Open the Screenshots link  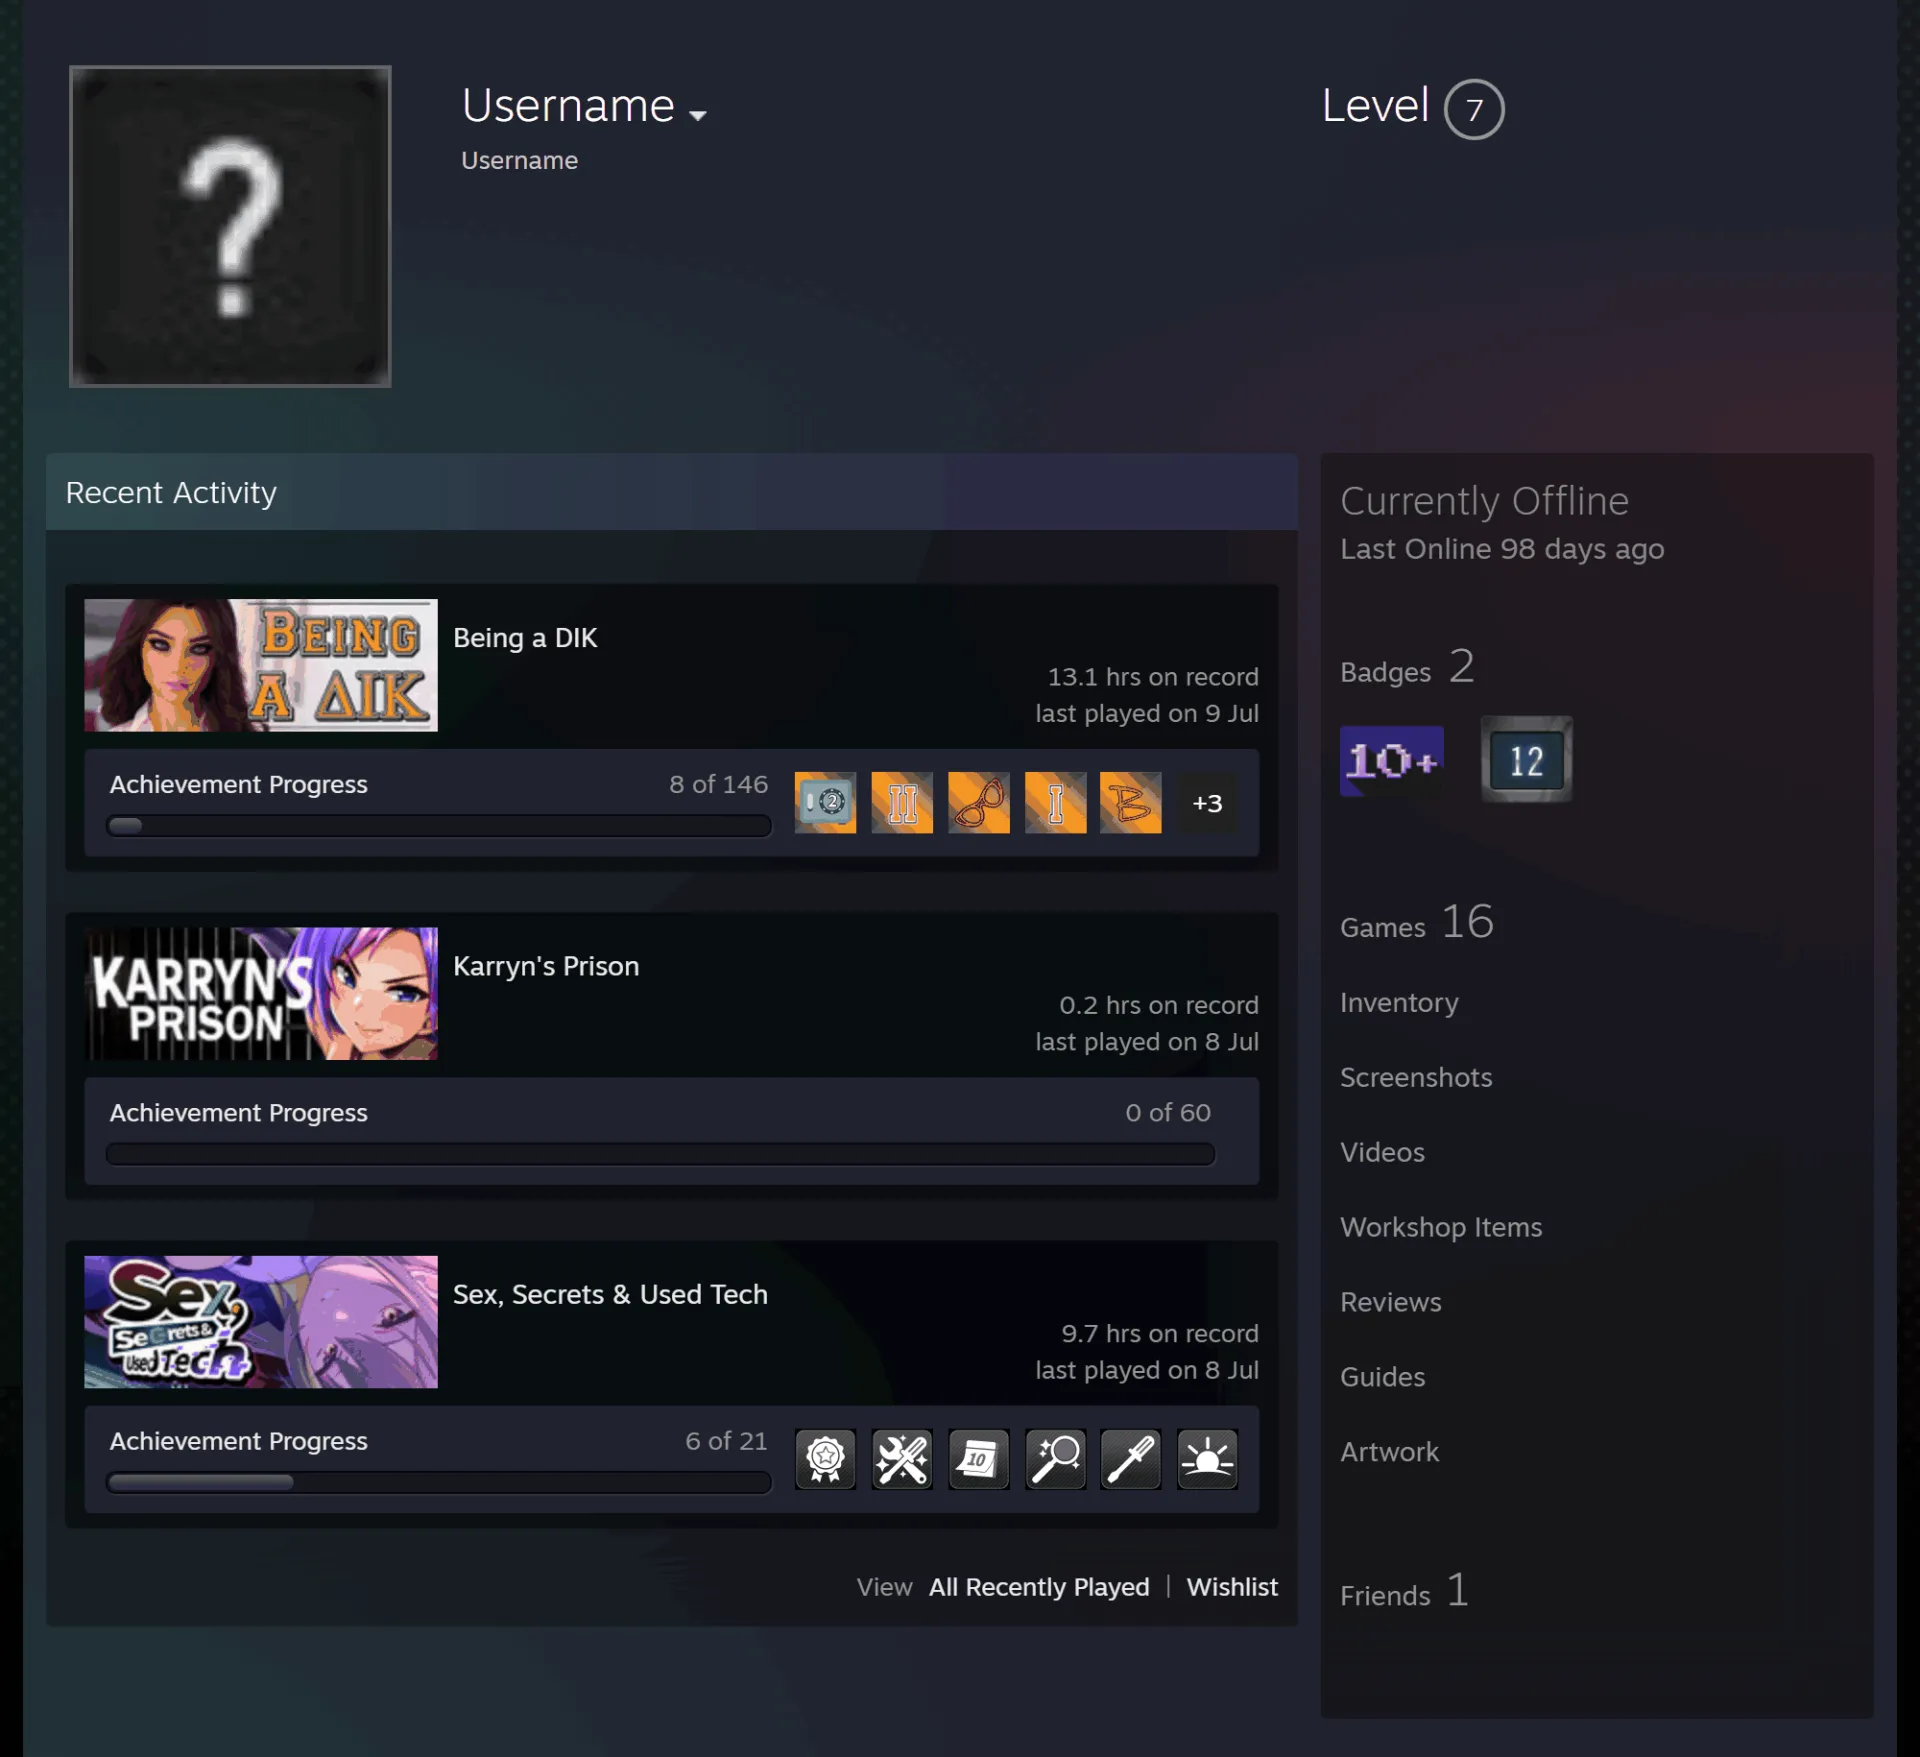click(1416, 1077)
